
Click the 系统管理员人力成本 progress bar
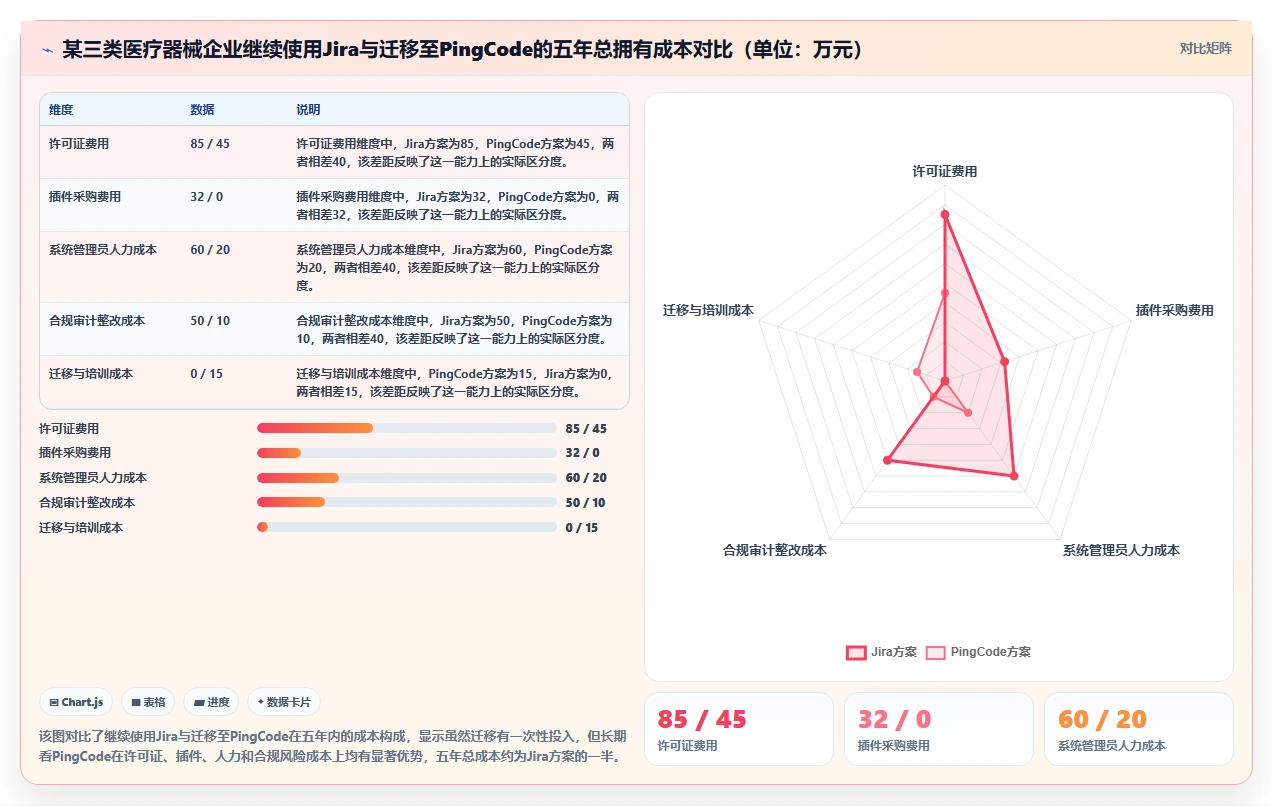(x=406, y=478)
